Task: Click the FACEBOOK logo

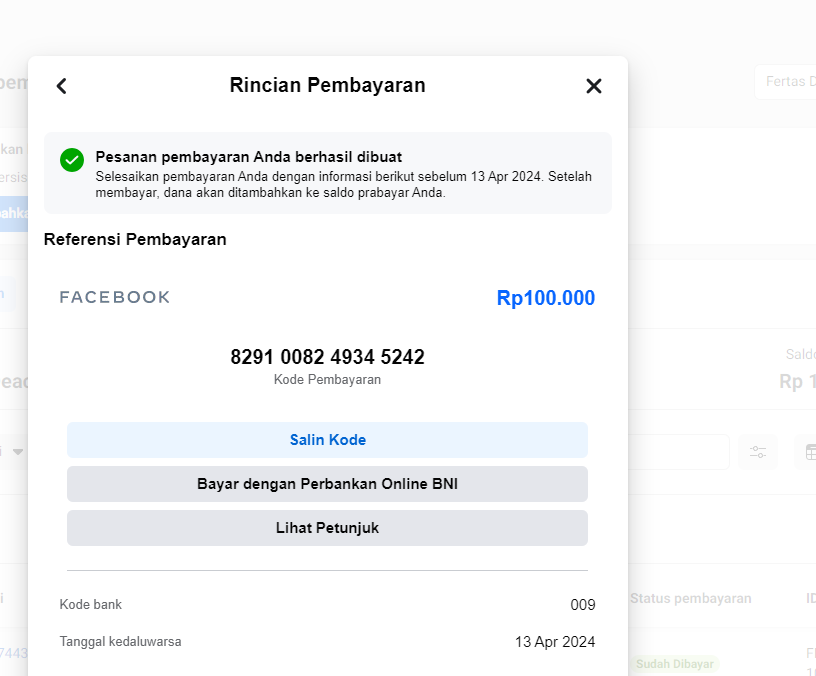Action: 115,297
